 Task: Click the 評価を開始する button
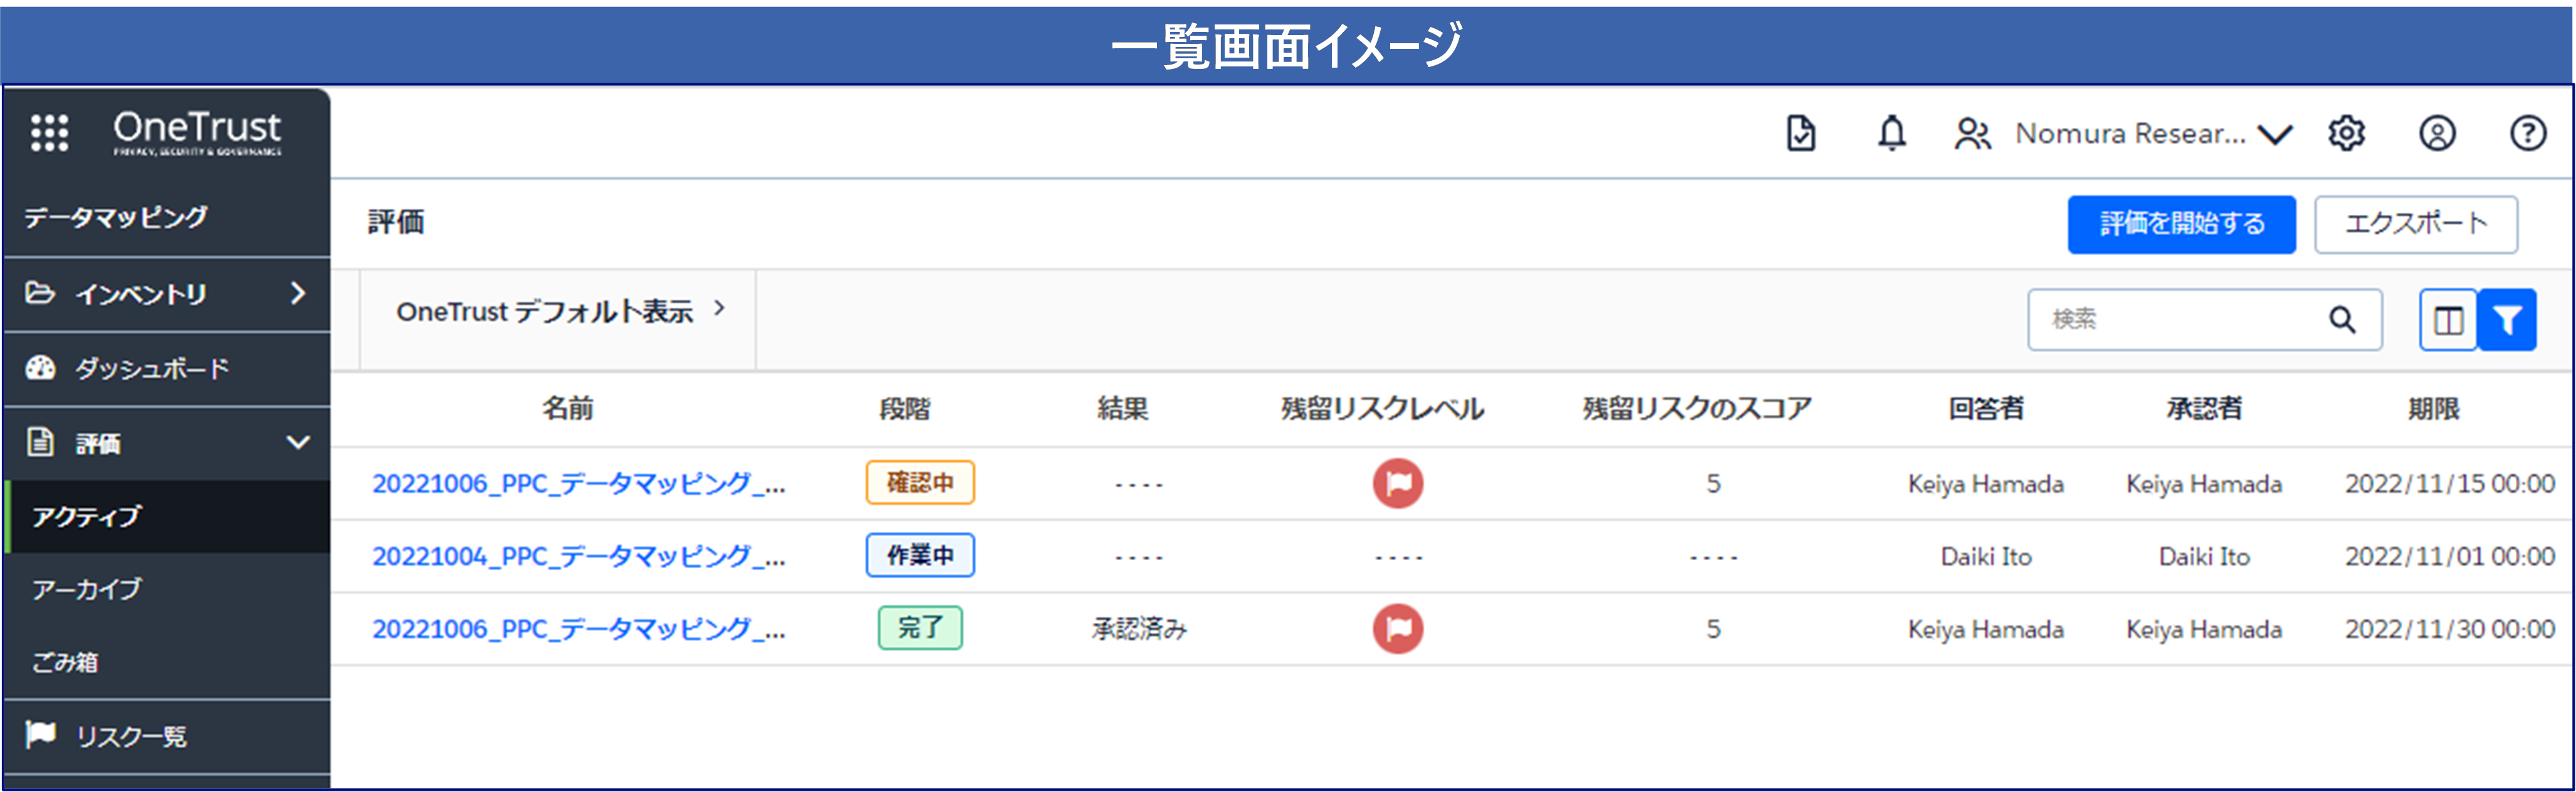(2181, 224)
